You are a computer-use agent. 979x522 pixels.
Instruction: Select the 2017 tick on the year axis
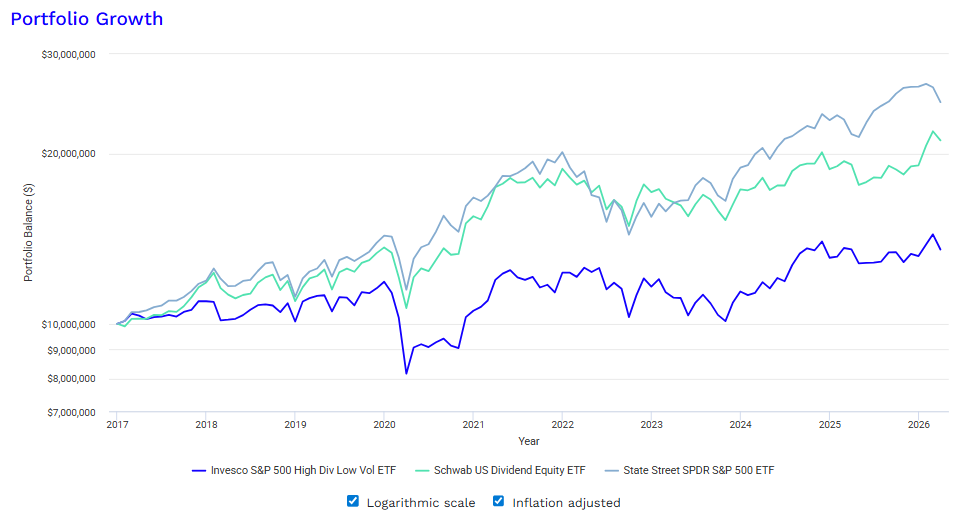pos(116,424)
